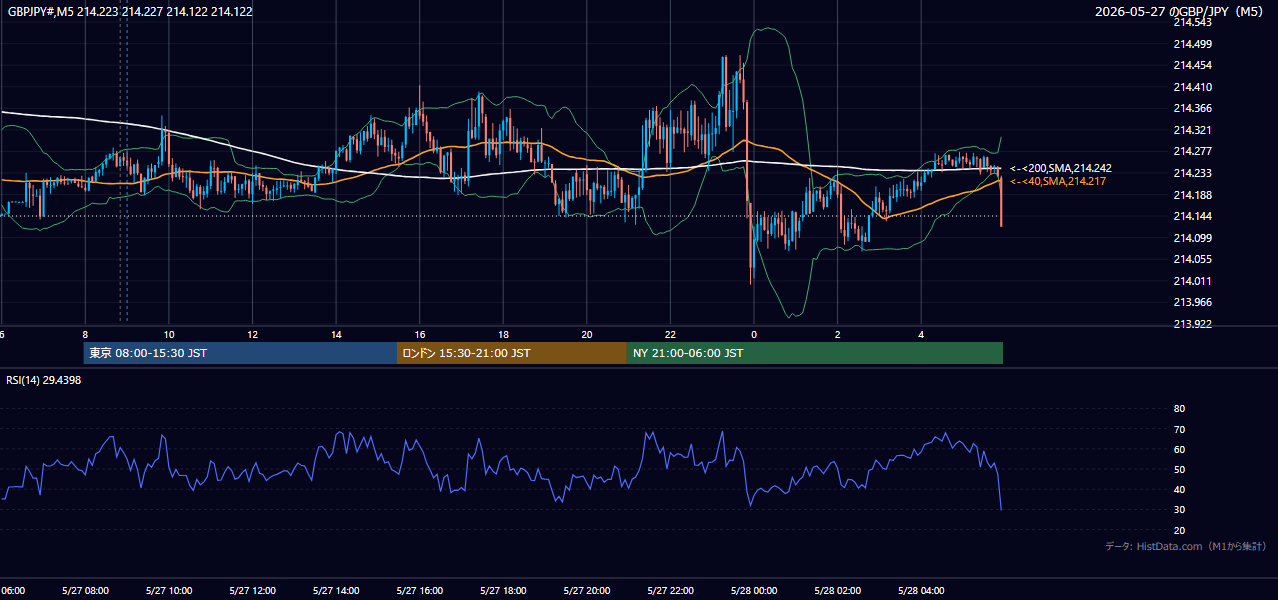This screenshot has width=1278, height=600.
Task: Select the 40 SMA 214.217 label
Action: pos(1058,181)
